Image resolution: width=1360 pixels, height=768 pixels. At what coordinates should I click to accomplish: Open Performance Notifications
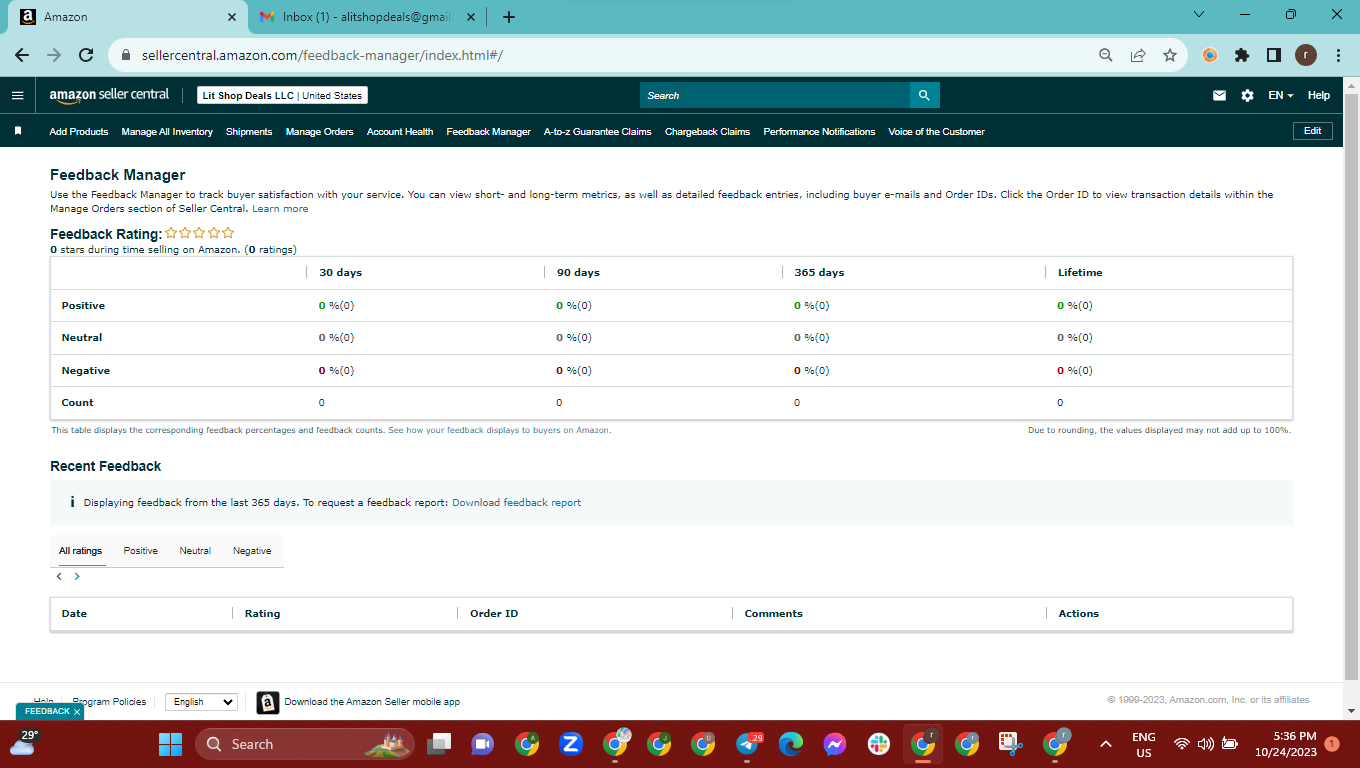tap(819, 132)
